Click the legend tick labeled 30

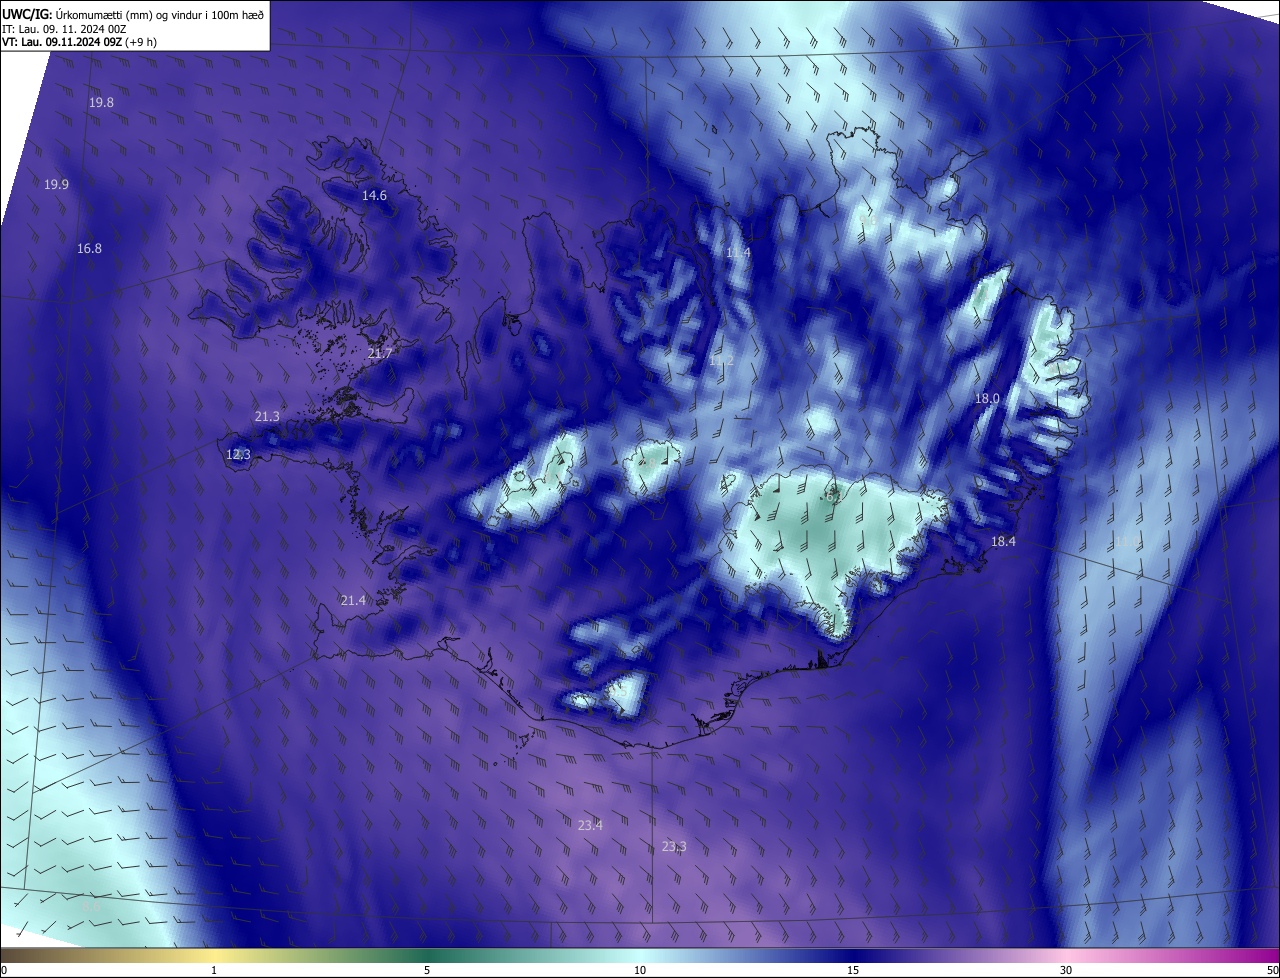(x=1066, y=970)
